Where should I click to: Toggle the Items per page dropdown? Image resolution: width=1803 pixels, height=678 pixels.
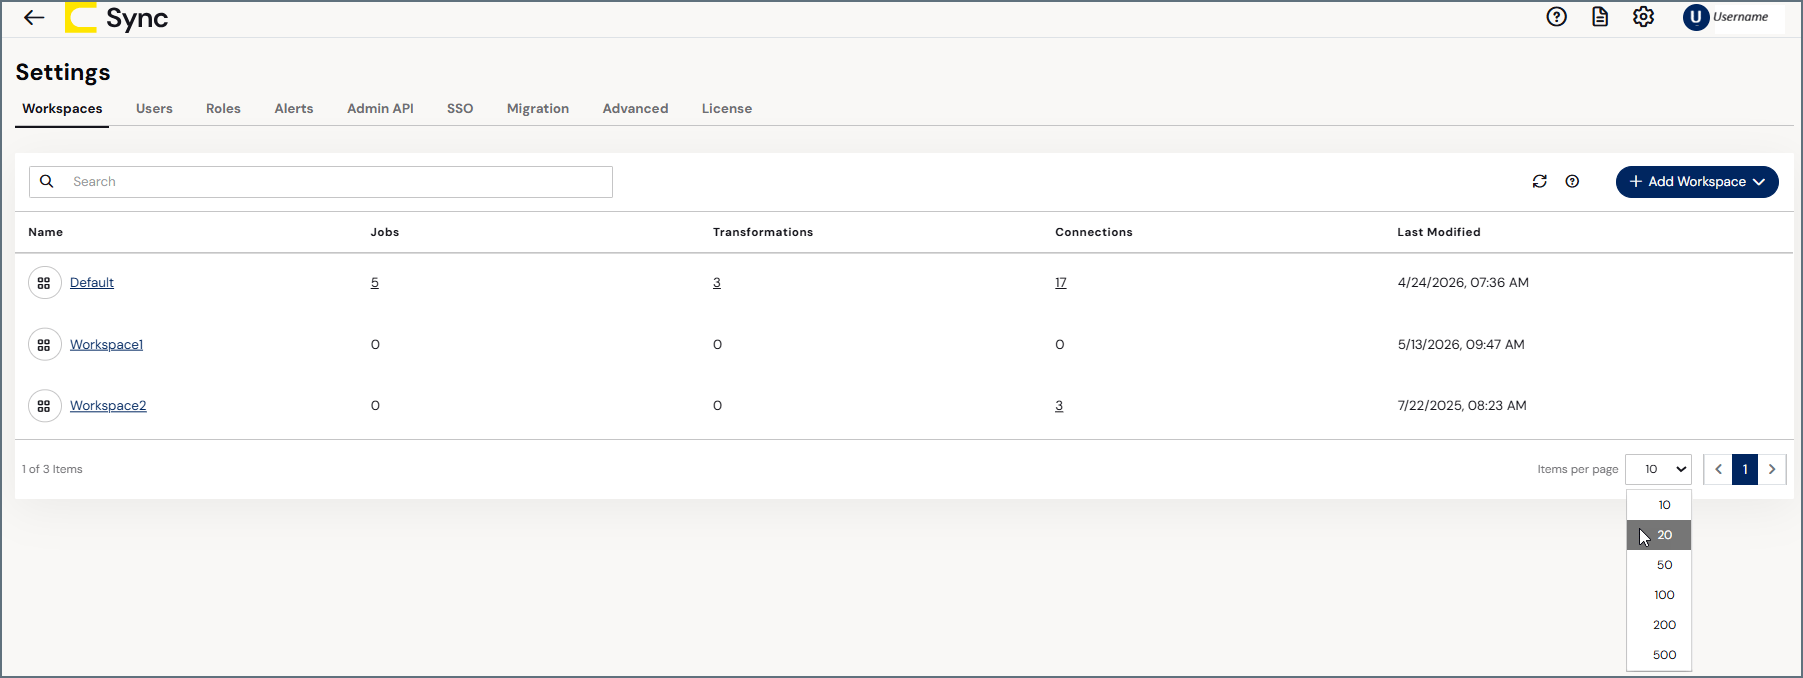[x=1659, y=469]
